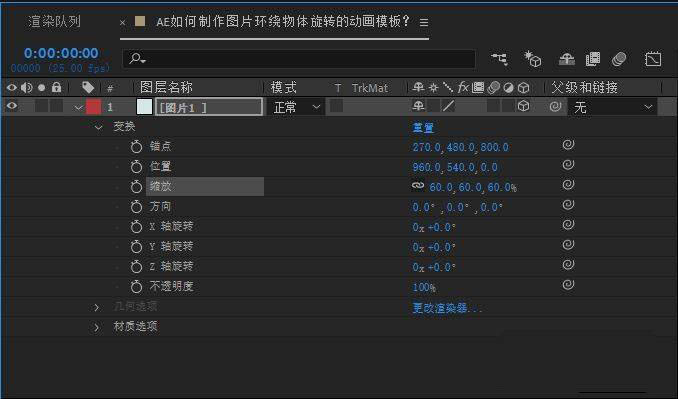
Task: Click the lock column header icon
Action: click(57, 87)
